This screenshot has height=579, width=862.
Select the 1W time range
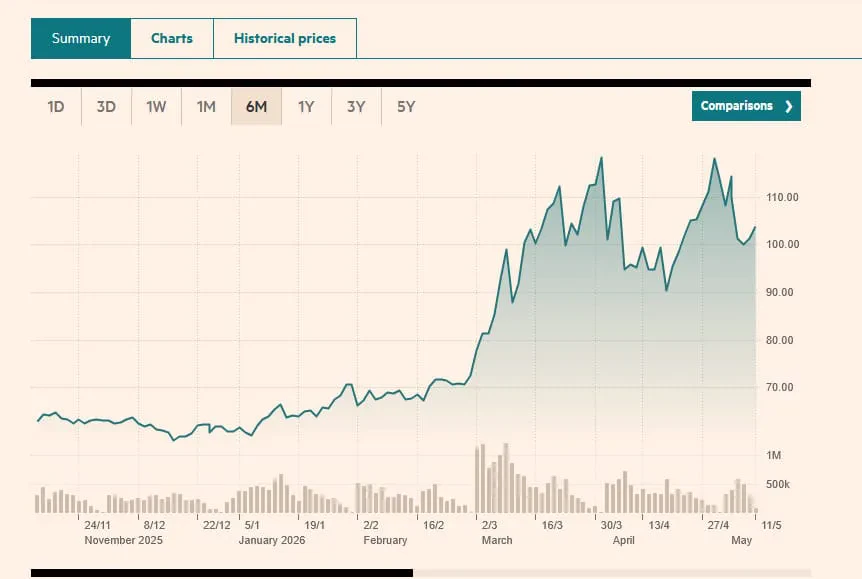tap(156, 107)
